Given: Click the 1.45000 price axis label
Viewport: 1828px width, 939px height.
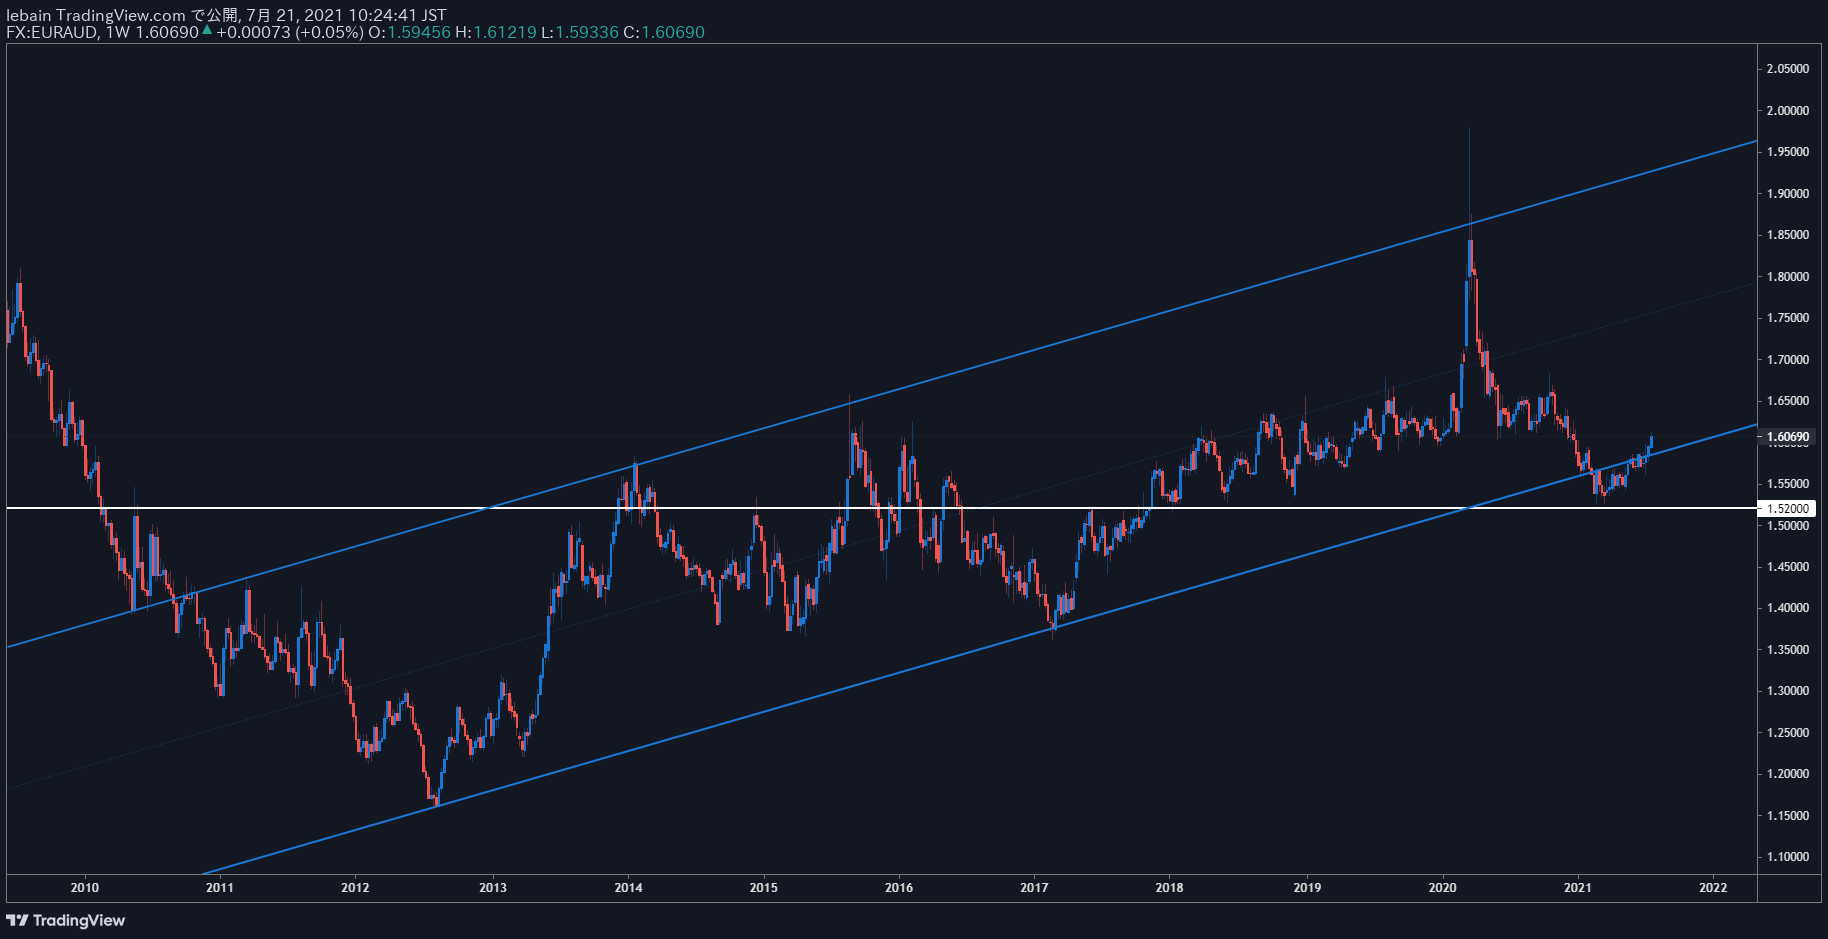Looking at the screenshot, I should 1787,567.
